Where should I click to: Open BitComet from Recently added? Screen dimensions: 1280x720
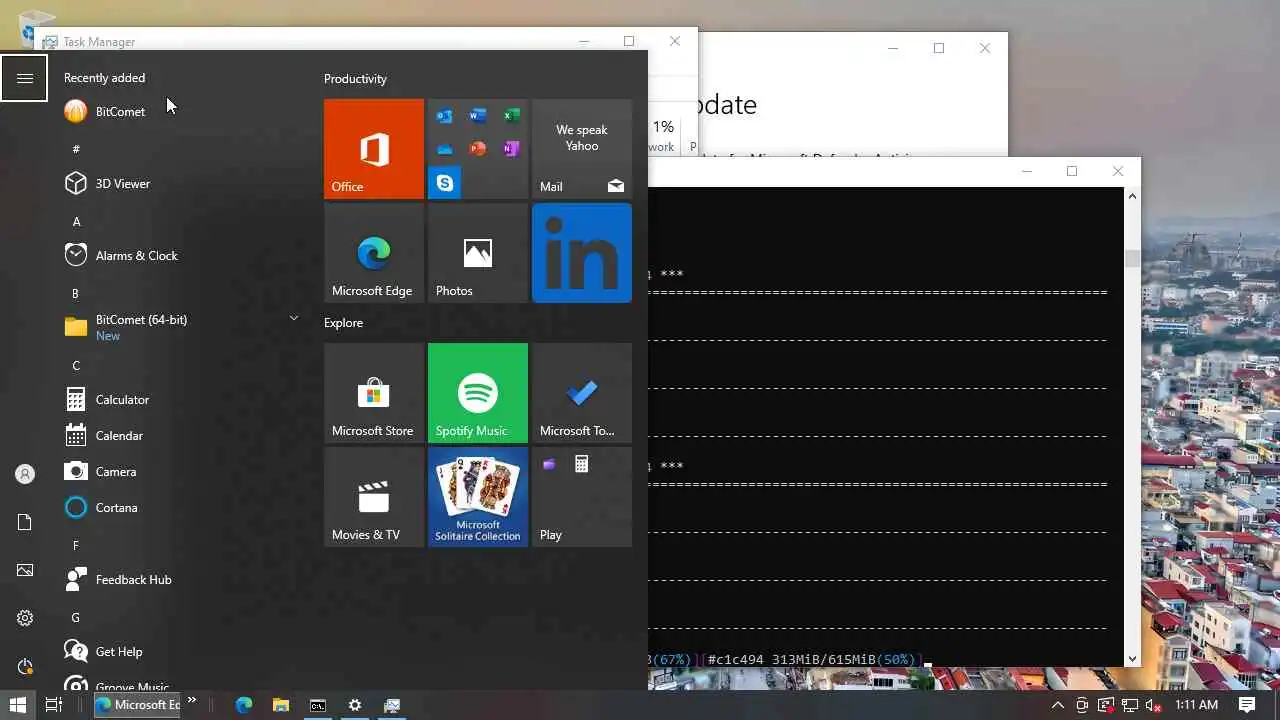[180, 112]
